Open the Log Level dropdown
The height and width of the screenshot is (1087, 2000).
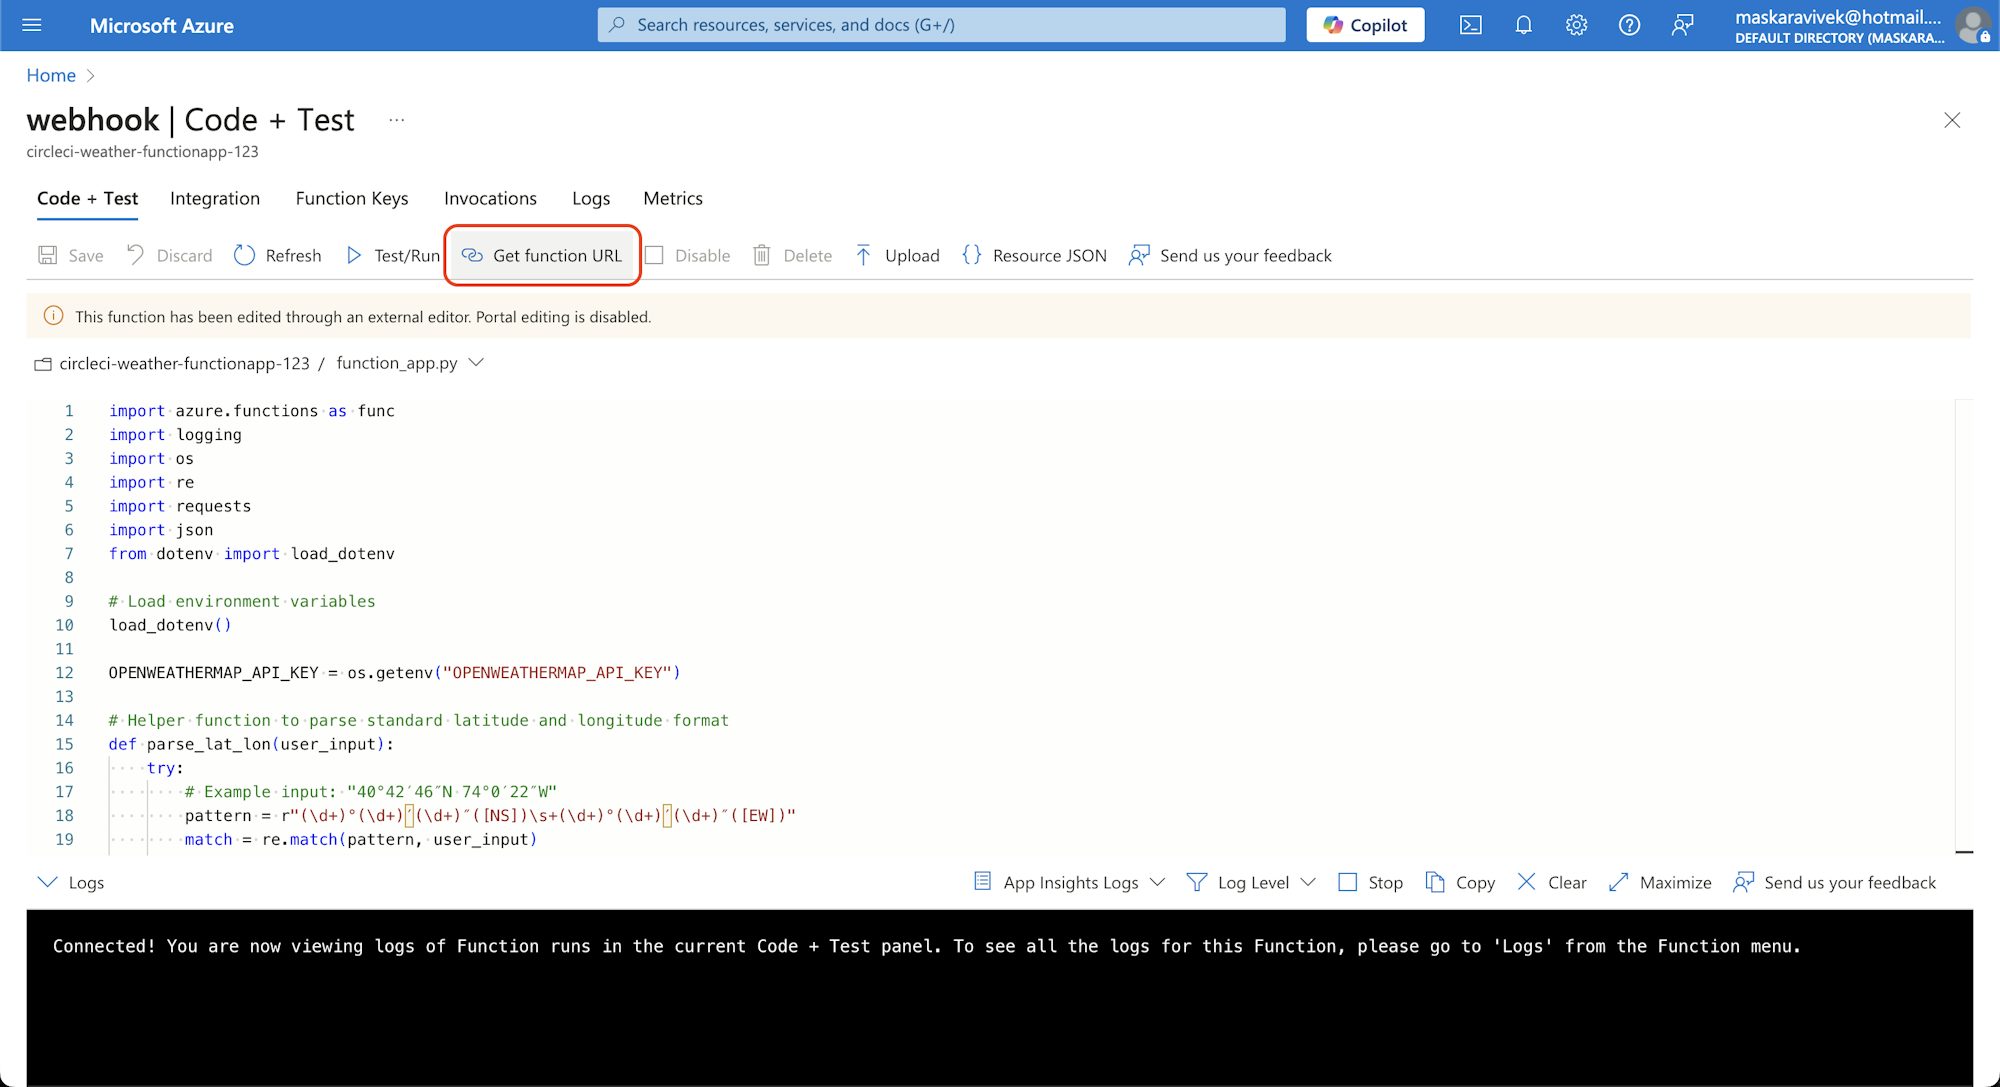pos(1250,882)
